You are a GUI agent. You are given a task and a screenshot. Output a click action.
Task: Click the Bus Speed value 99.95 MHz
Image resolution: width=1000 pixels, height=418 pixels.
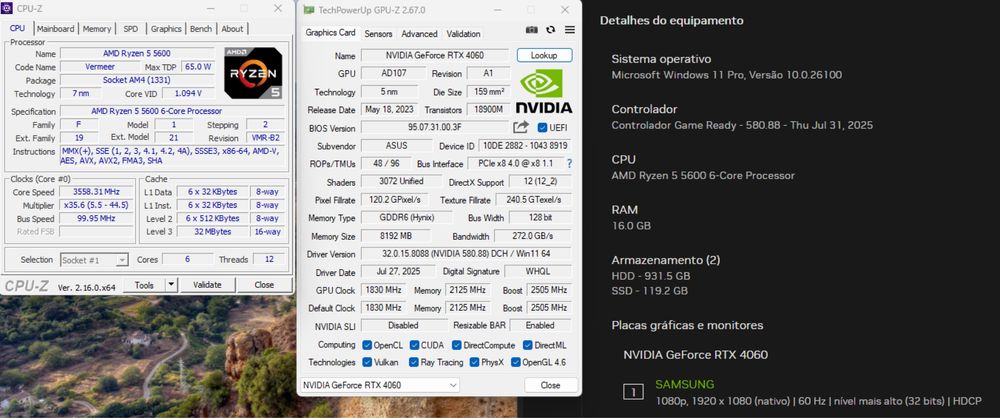click(97, 218)
